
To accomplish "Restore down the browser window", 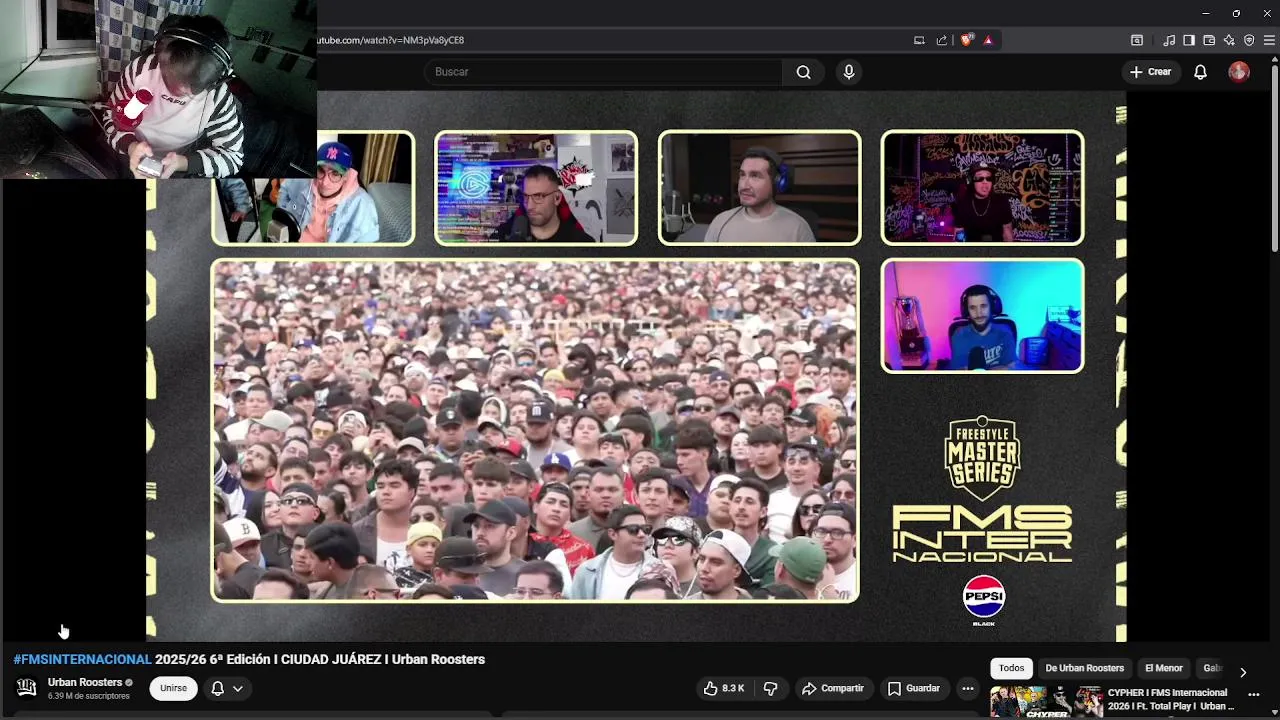I will pos(1236,13).
